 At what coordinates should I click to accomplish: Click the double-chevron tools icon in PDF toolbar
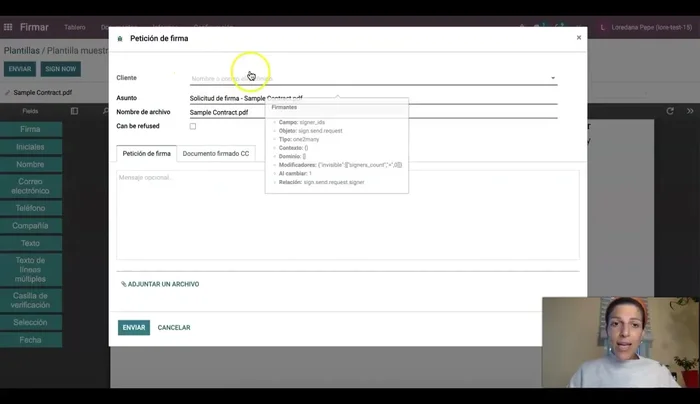point(690,111)
